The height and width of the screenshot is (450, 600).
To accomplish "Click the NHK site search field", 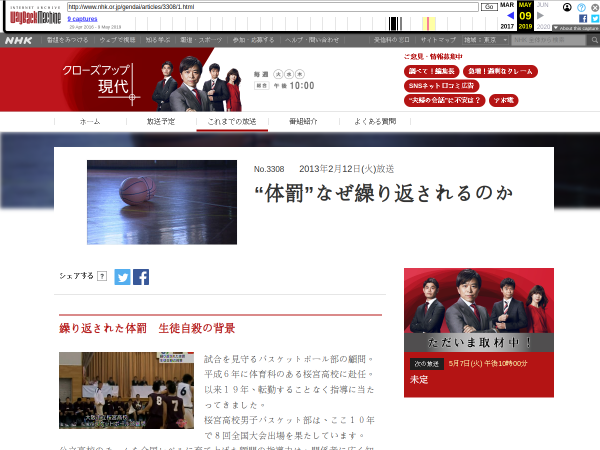I will click(548, 40).
